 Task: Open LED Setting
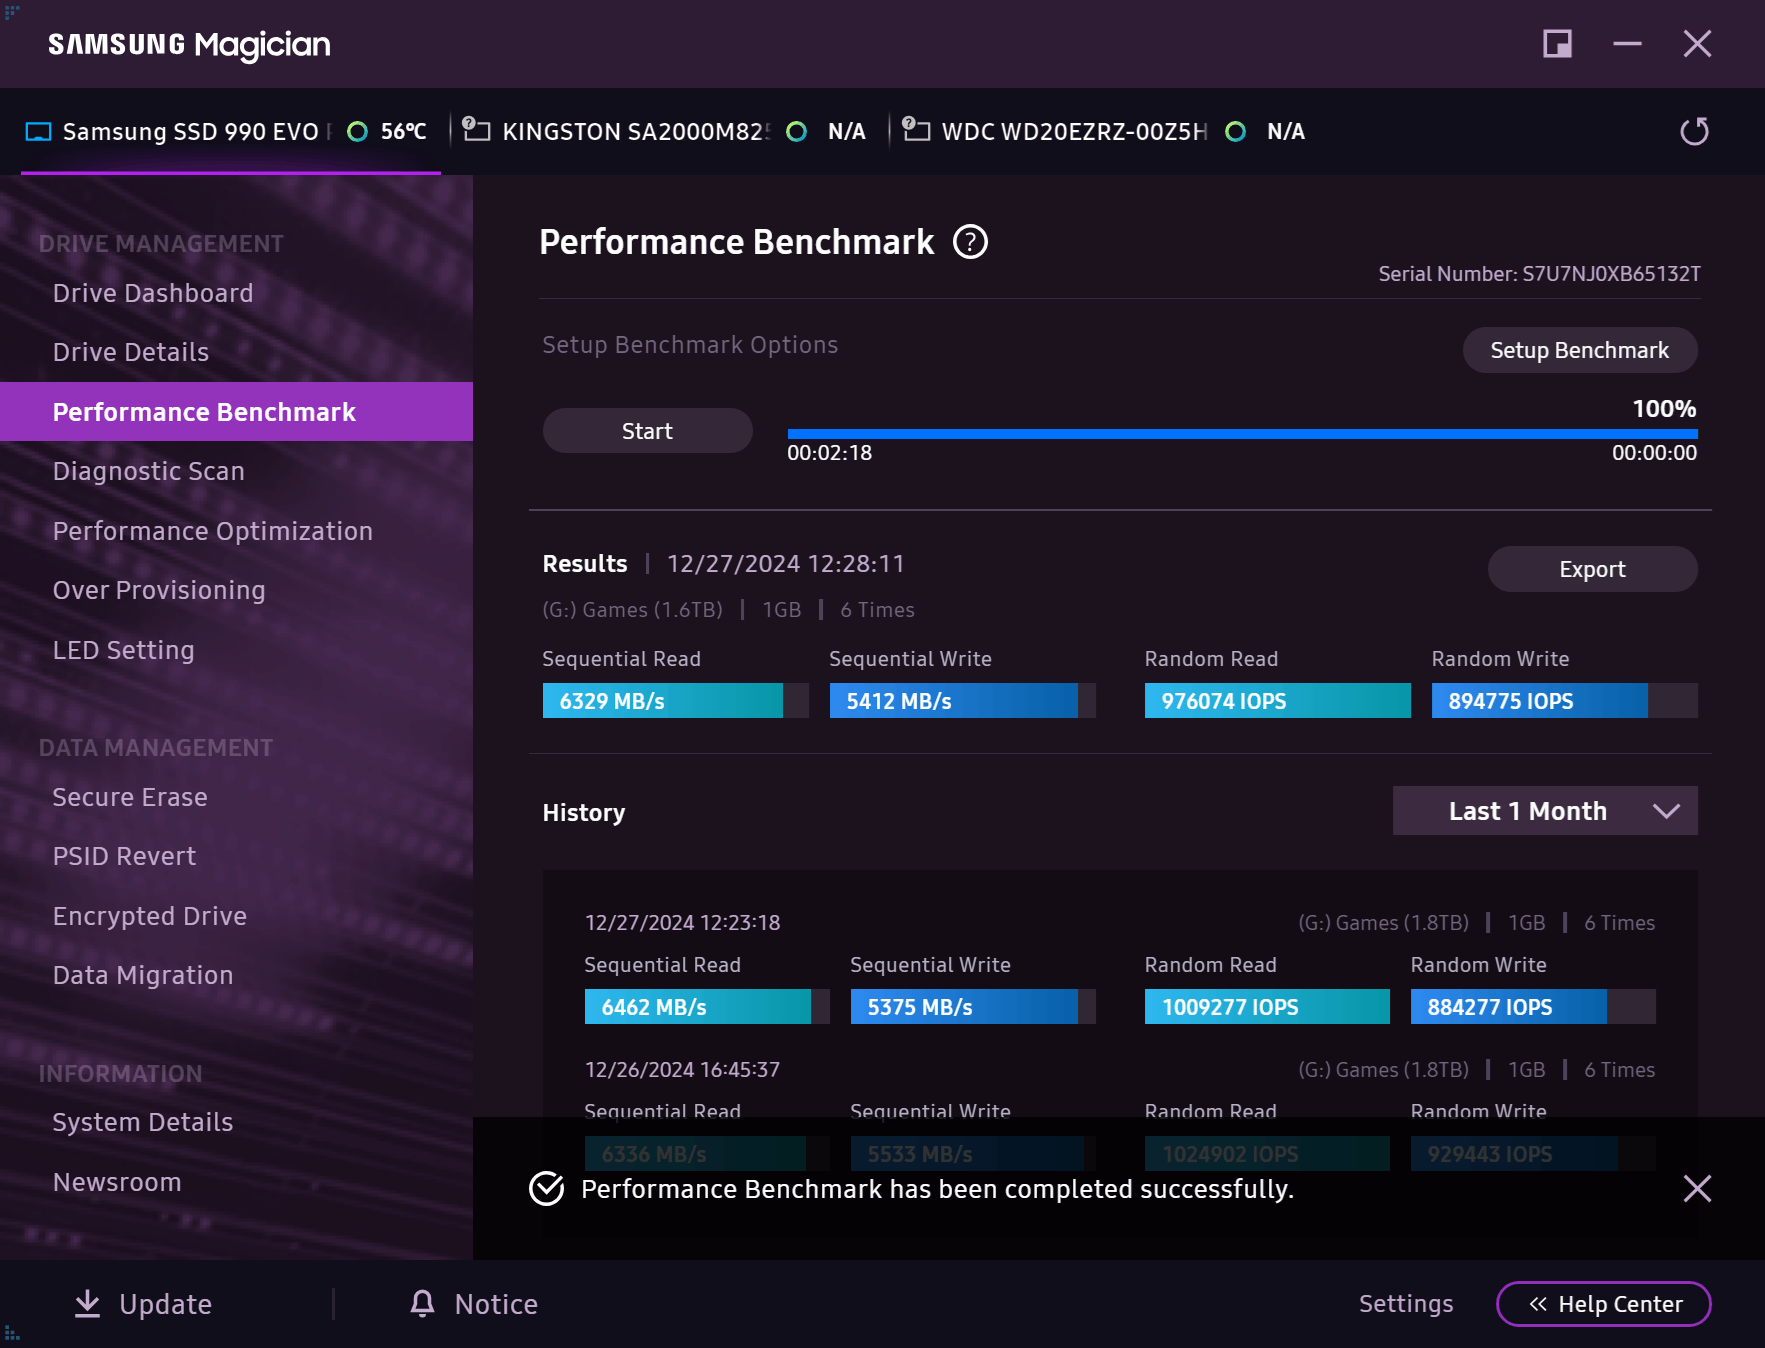coord(124,650)
